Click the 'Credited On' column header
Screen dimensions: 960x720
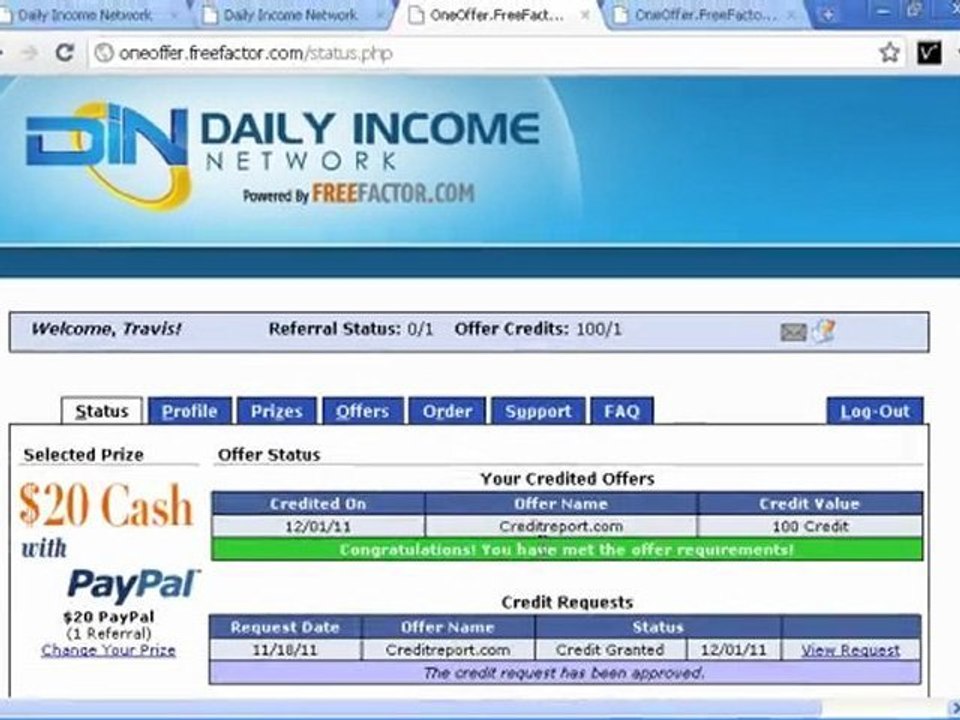click(318, 504)
